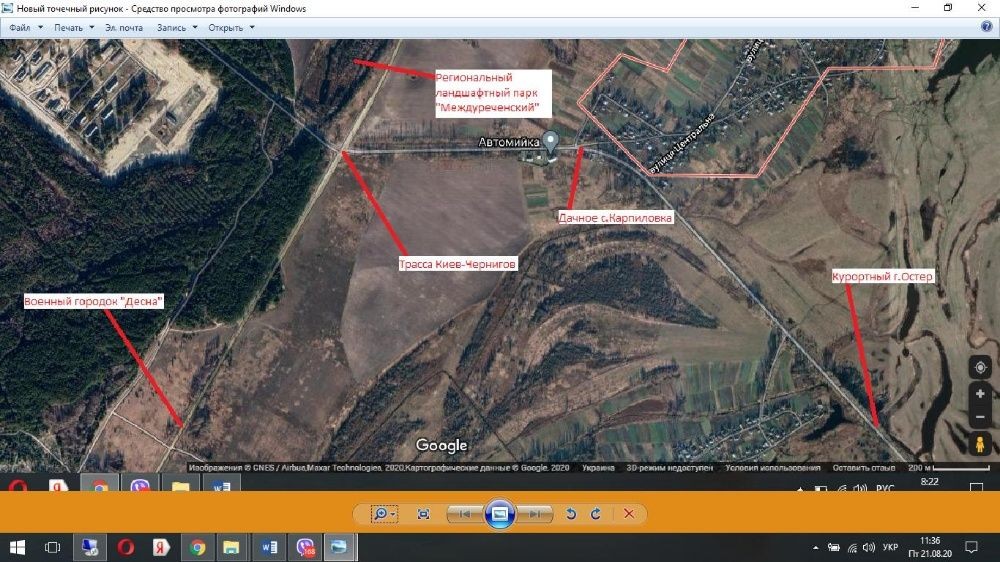
Task: Open Google Chrome from the taskbar
Action: pyautogui.click(x=197, y=547)
